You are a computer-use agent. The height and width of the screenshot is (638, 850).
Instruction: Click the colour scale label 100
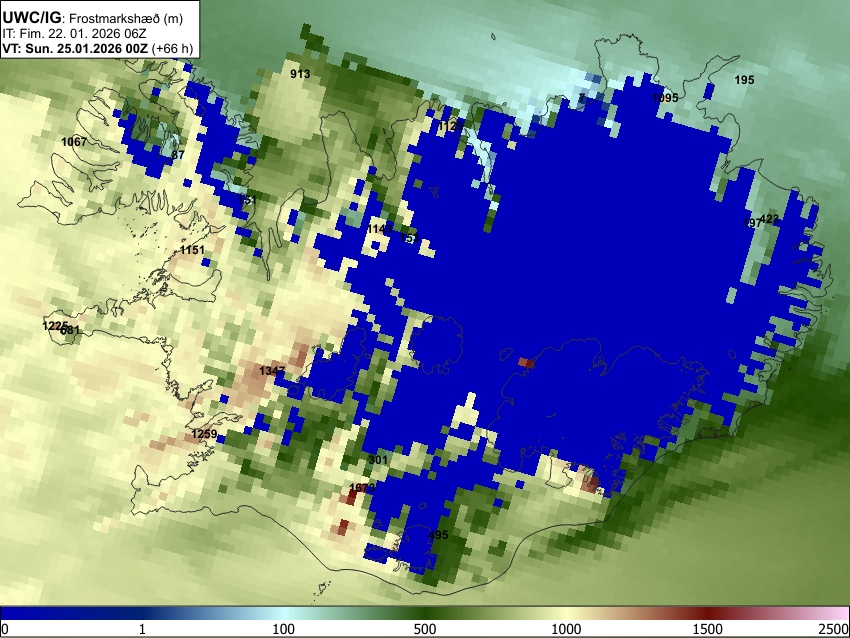[284, 629]
